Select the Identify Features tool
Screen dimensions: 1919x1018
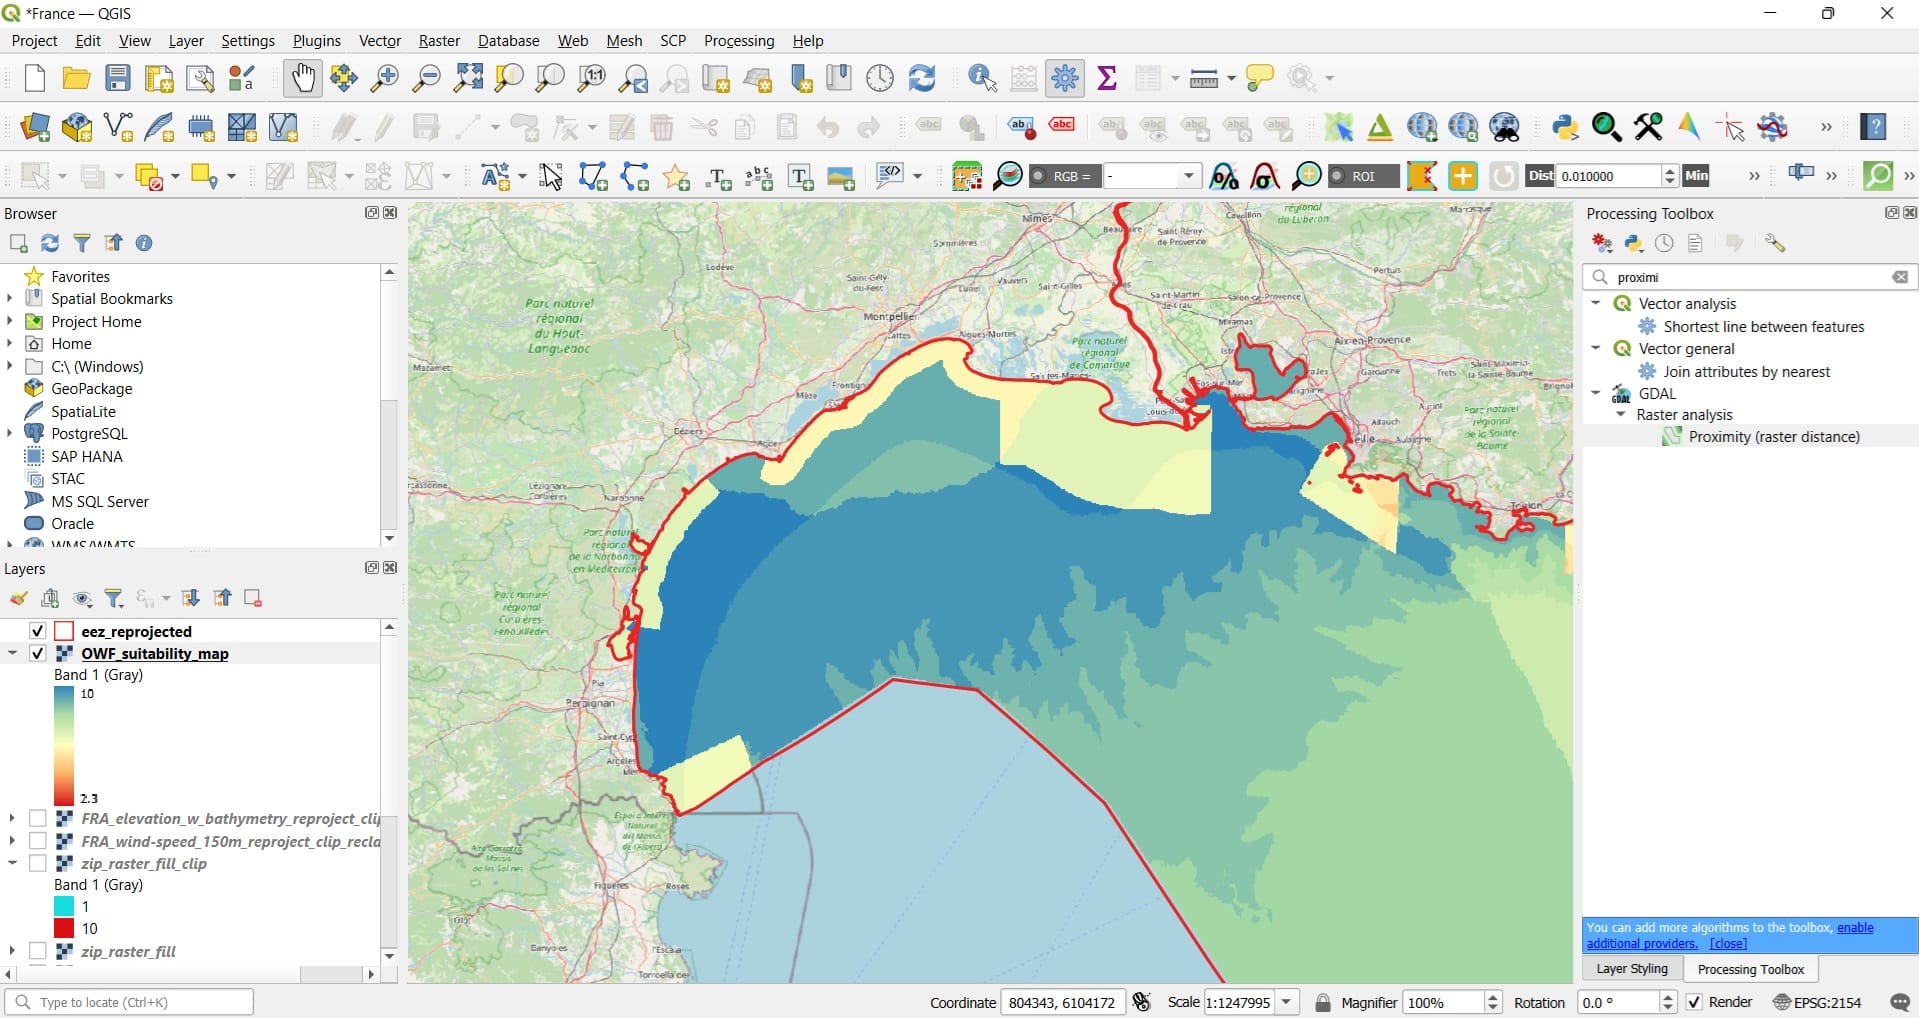[x=983, y=78]
